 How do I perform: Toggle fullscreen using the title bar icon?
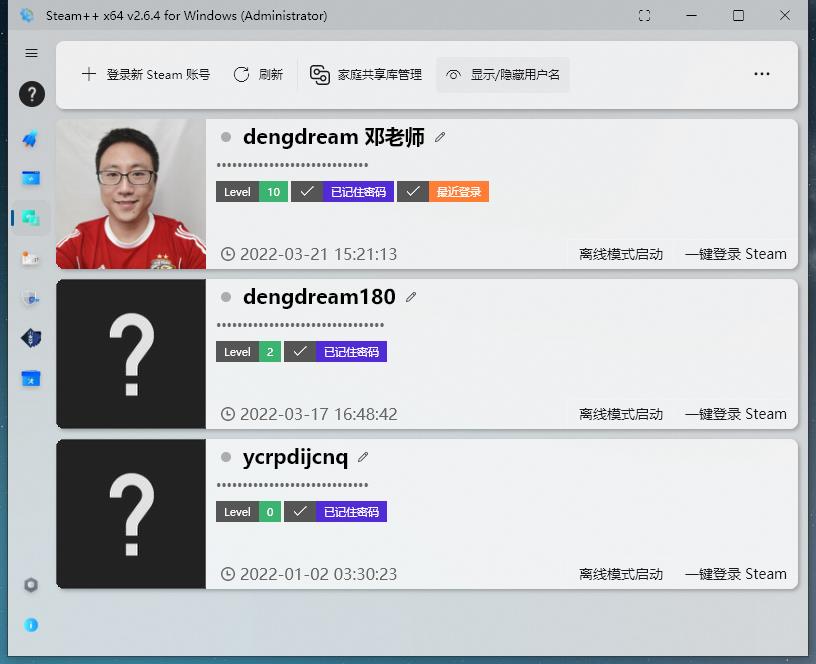click(x=644, y=15)
